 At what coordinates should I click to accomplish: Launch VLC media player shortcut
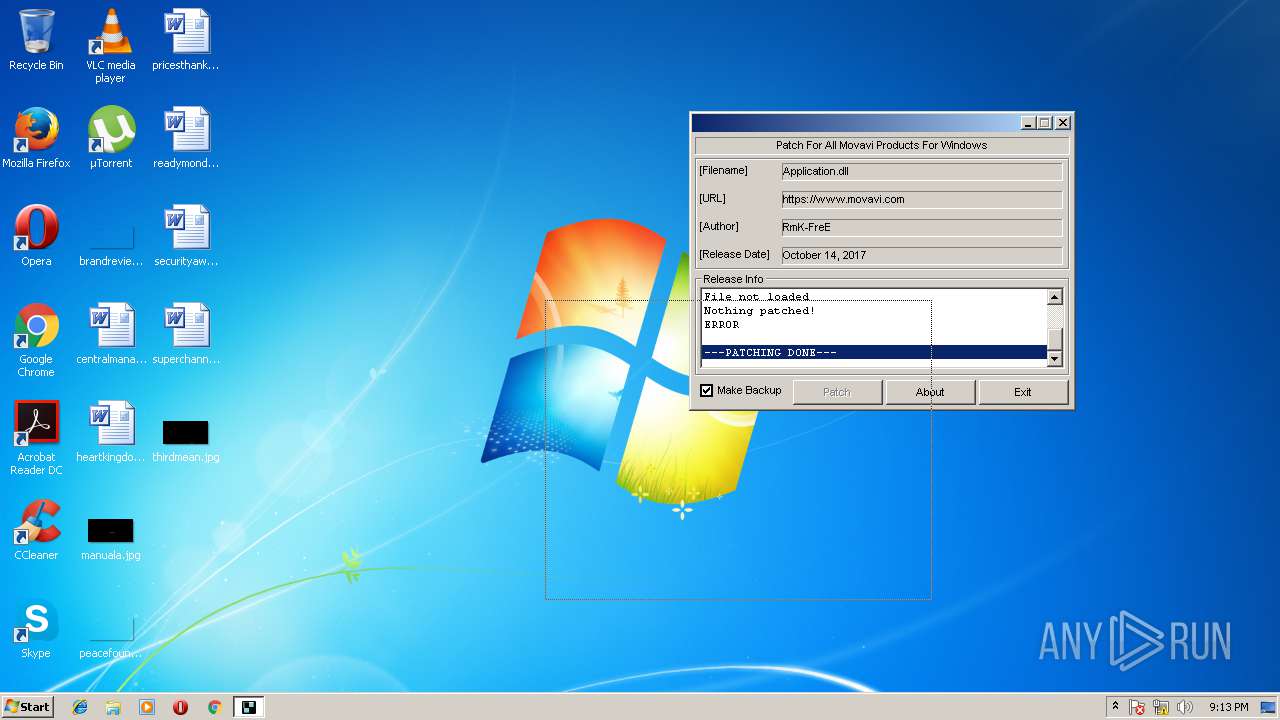(x=110, y=46)
